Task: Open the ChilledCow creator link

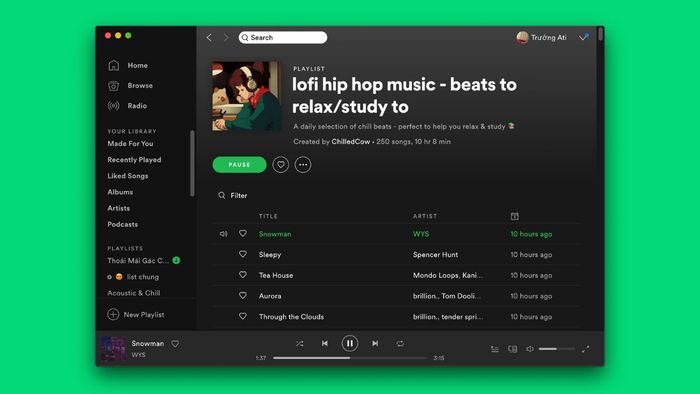Action: (350, 141)
